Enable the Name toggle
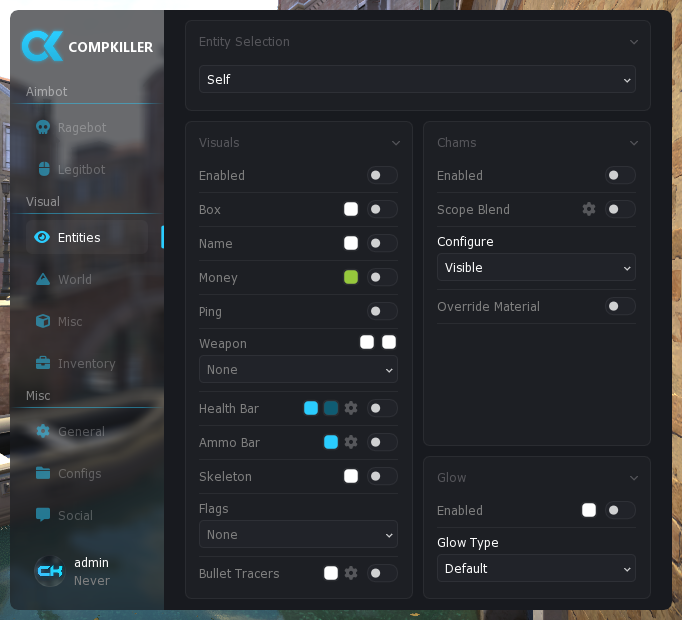The height and width of the screenshot is (620, 682). click(382, 243)
